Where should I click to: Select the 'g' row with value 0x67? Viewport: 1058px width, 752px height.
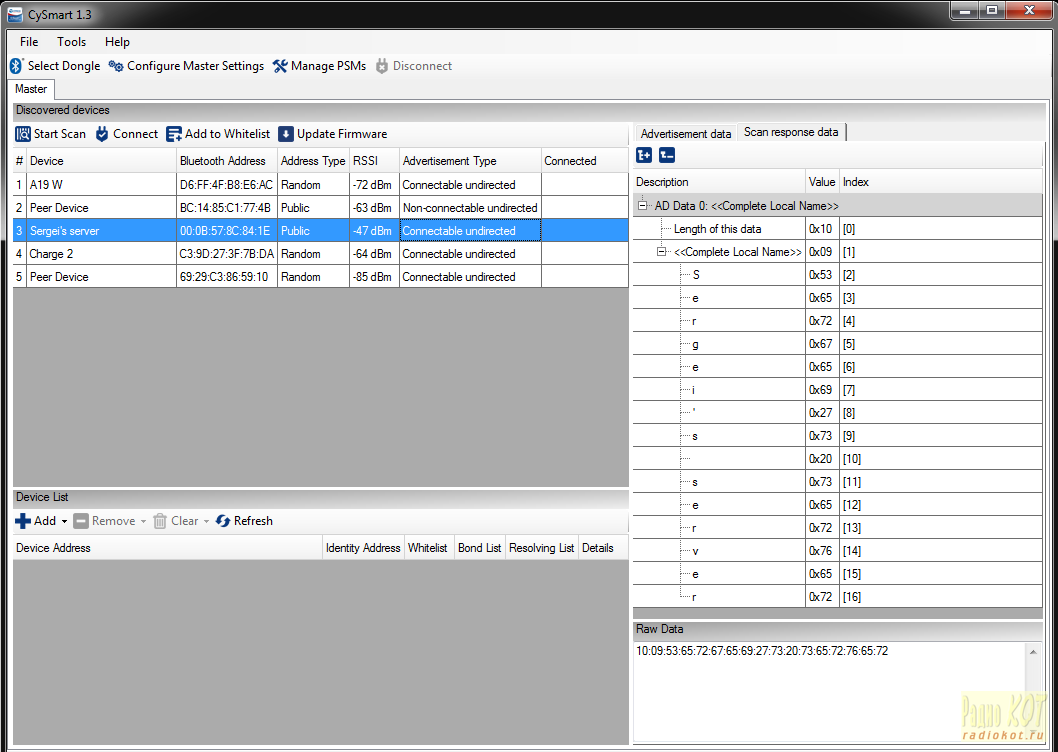click(x=837, y=344)
